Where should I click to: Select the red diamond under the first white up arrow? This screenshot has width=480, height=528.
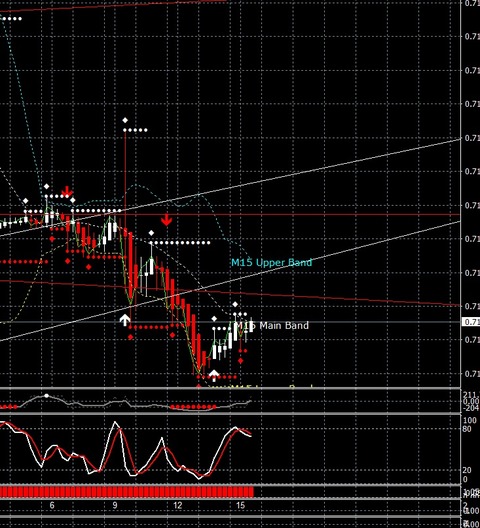click(131, 337)
